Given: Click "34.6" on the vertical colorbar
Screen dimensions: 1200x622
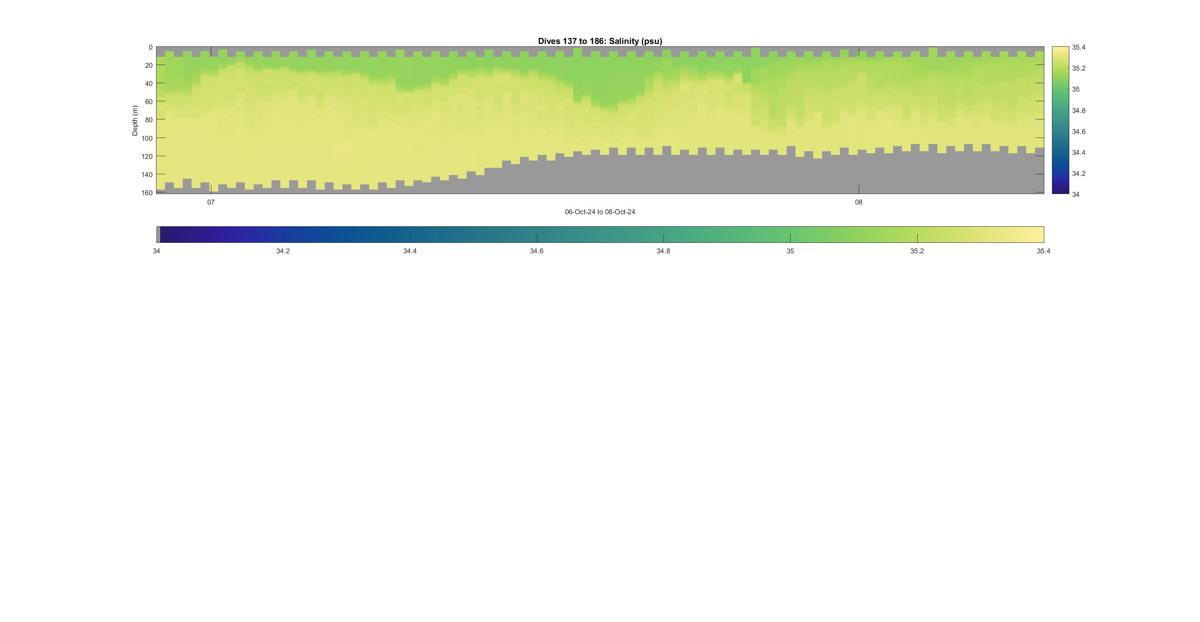Looking at the screenshot, I should pyautogui.click(x=1078, y=131).
